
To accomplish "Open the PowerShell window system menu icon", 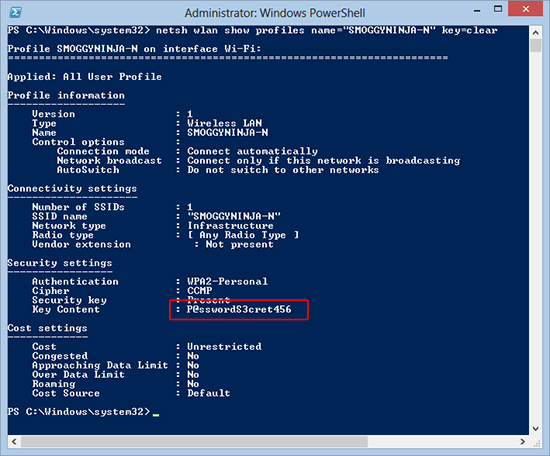I will coord(15,13).
